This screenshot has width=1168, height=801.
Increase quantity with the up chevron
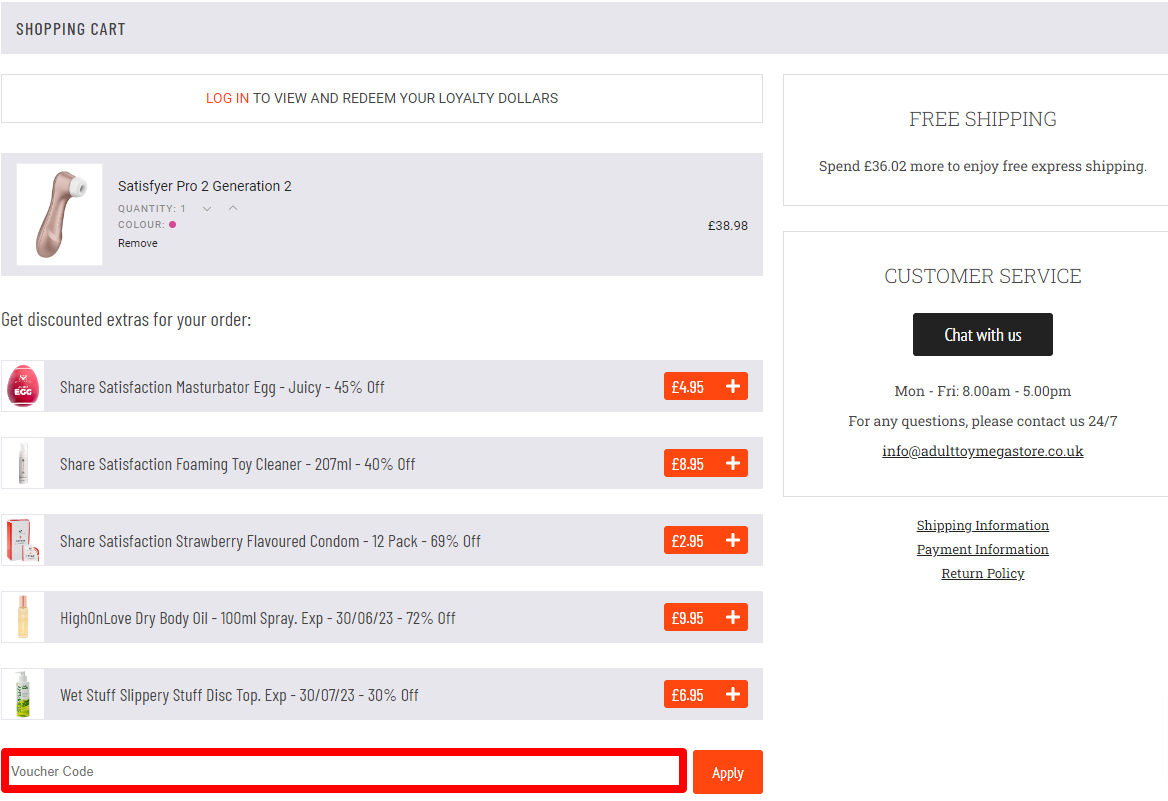tap(233, 208)
